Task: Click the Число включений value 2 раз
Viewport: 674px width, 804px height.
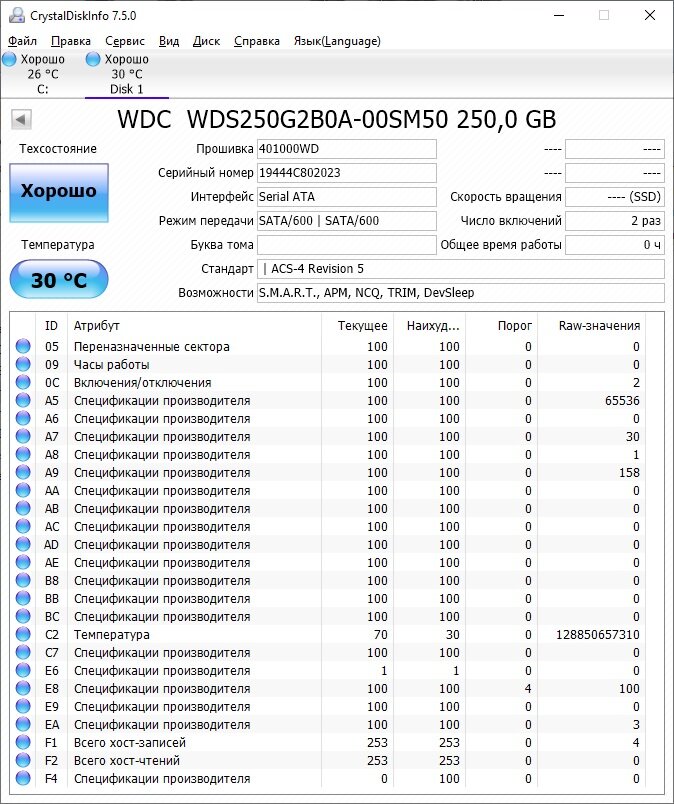Action: [615, 221]
